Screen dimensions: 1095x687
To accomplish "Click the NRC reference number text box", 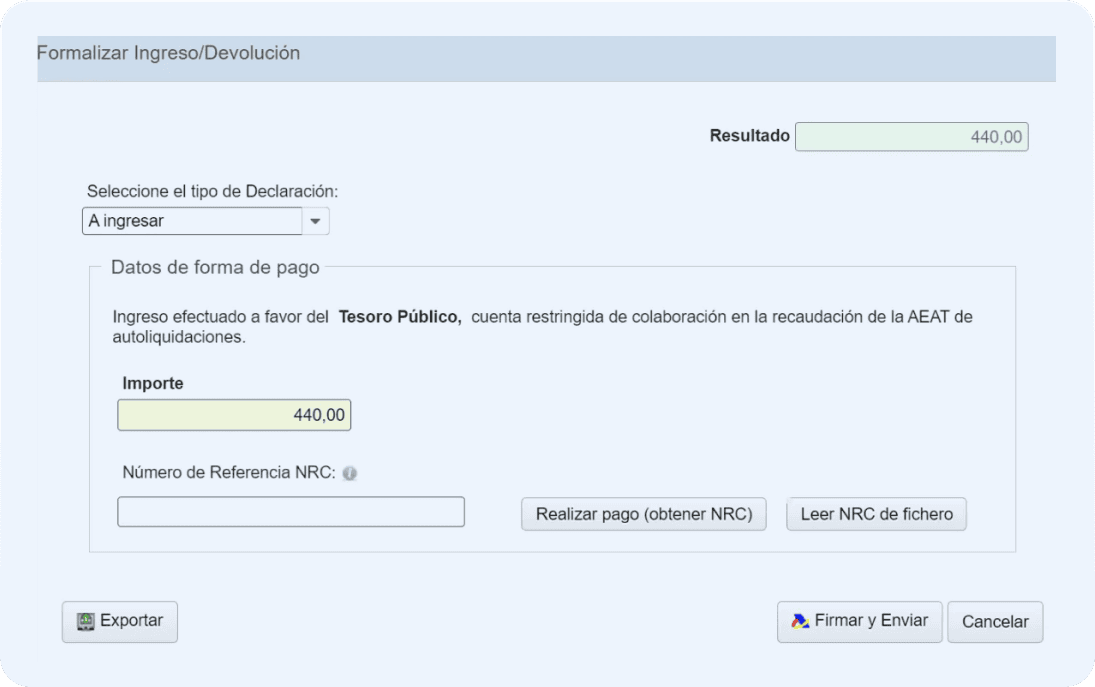I will (291, 512).
